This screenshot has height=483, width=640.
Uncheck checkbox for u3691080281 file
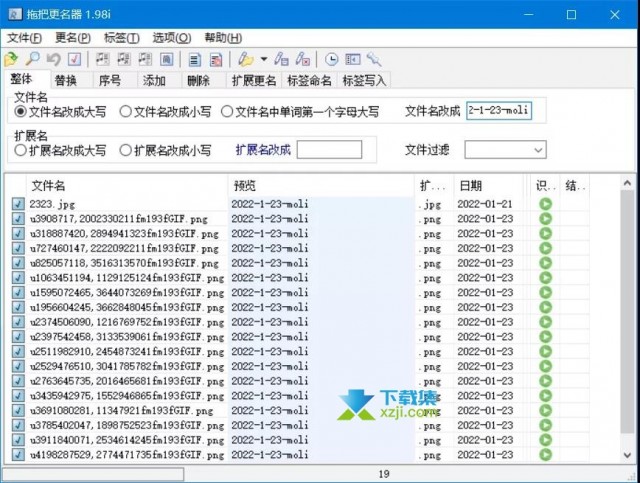[18, 410]
